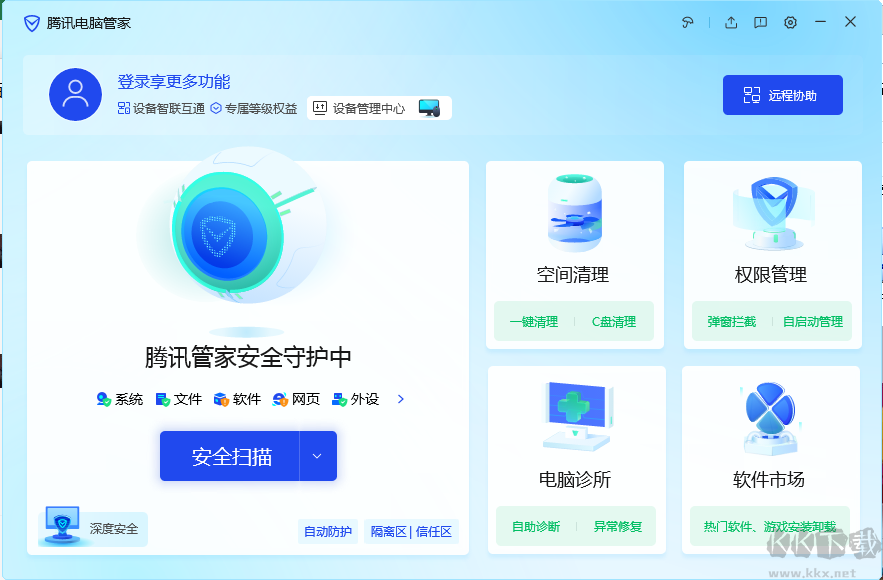This screenshot has width=883, height=580.
Task: Open settings via the gear icon
Action: point(790,21)
